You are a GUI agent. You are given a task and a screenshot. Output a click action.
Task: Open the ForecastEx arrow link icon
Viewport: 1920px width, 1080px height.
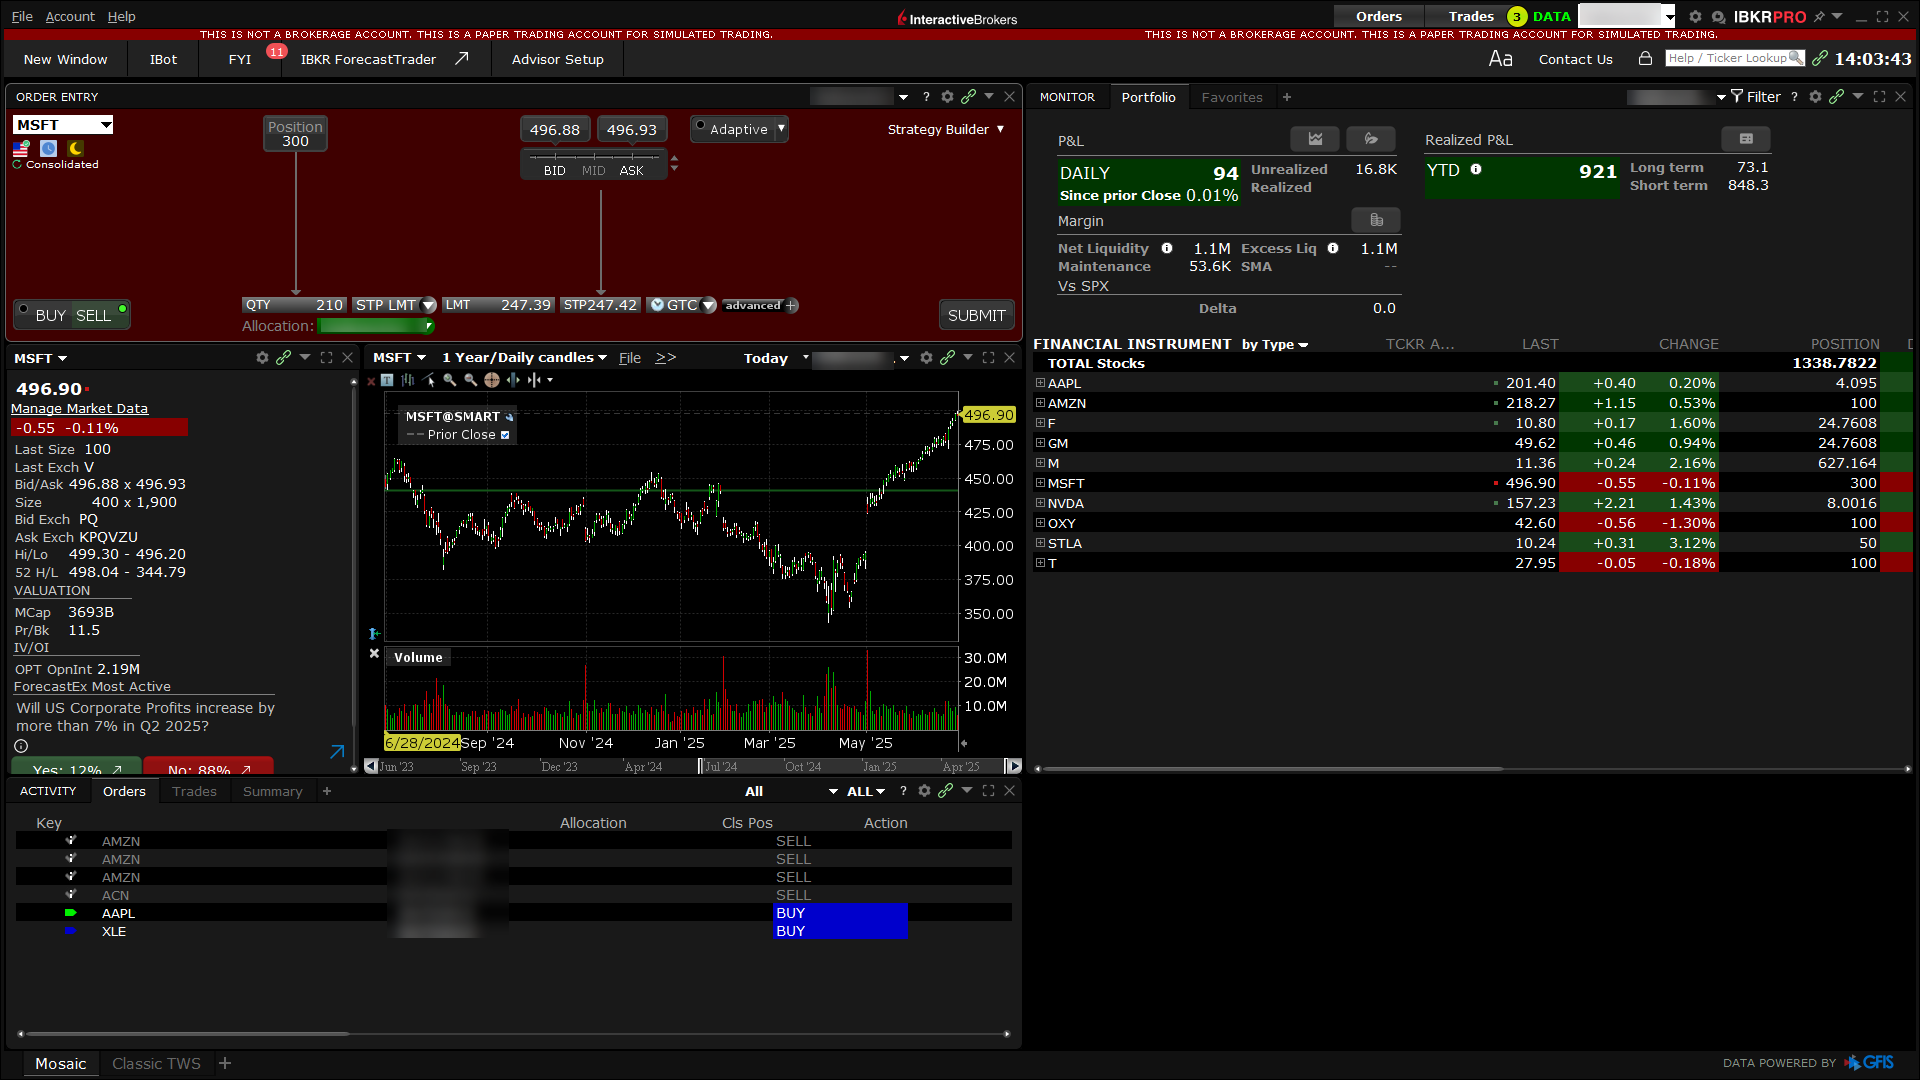pos(337,751)
